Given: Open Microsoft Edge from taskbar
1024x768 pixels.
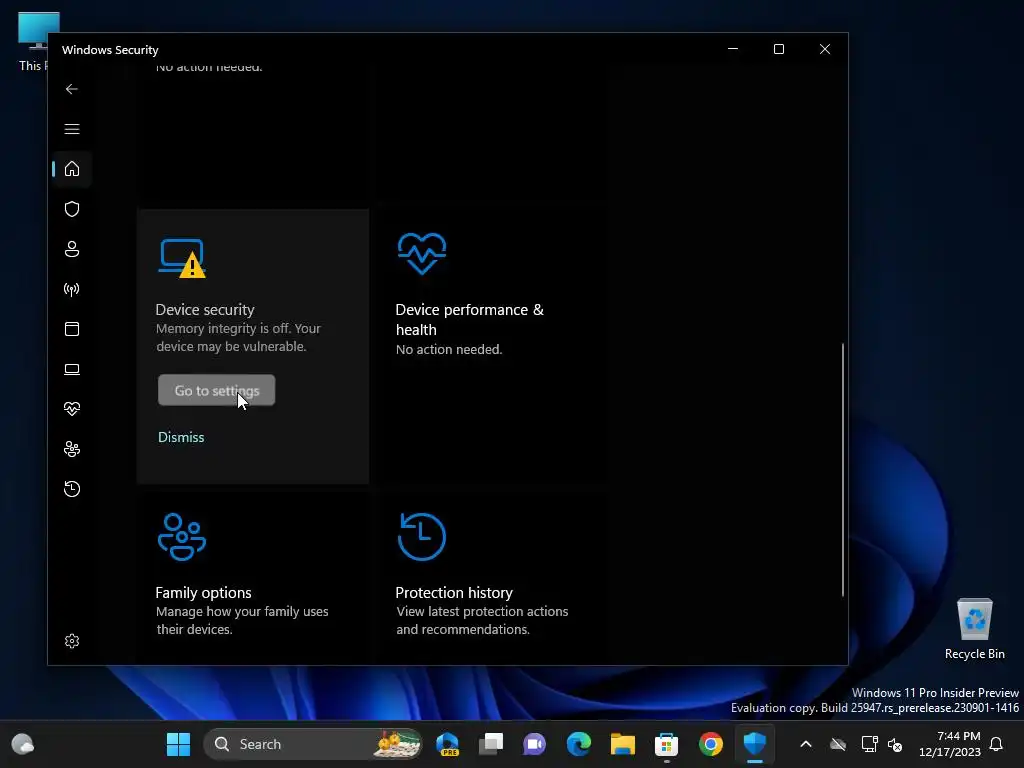Looking at the screenshot, I should (x=579, y=744).
